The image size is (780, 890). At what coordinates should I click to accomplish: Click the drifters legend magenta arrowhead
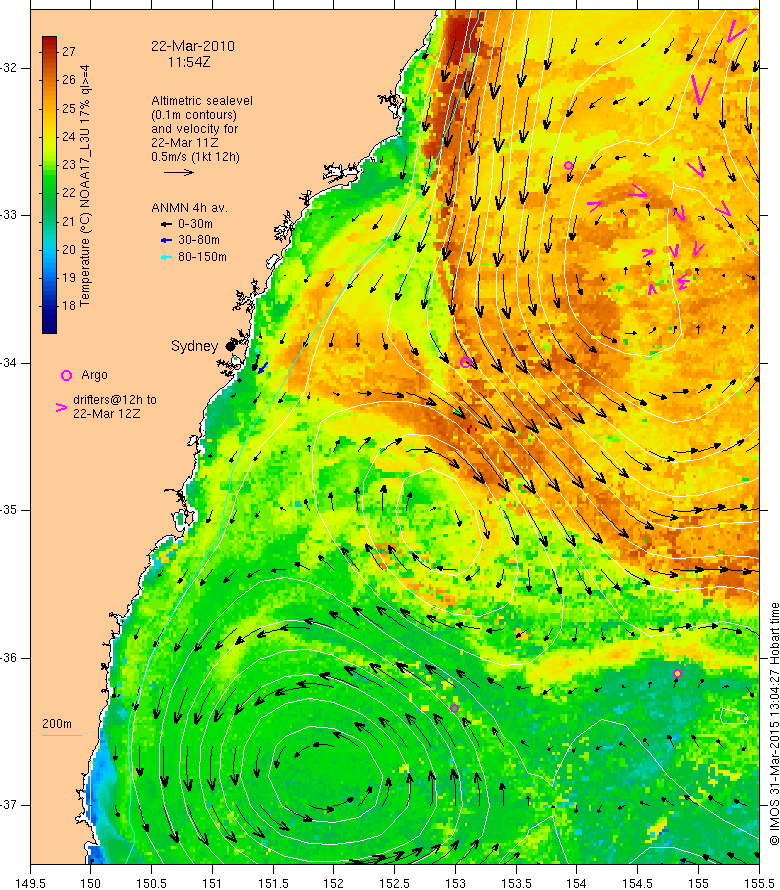pos(61,407)
